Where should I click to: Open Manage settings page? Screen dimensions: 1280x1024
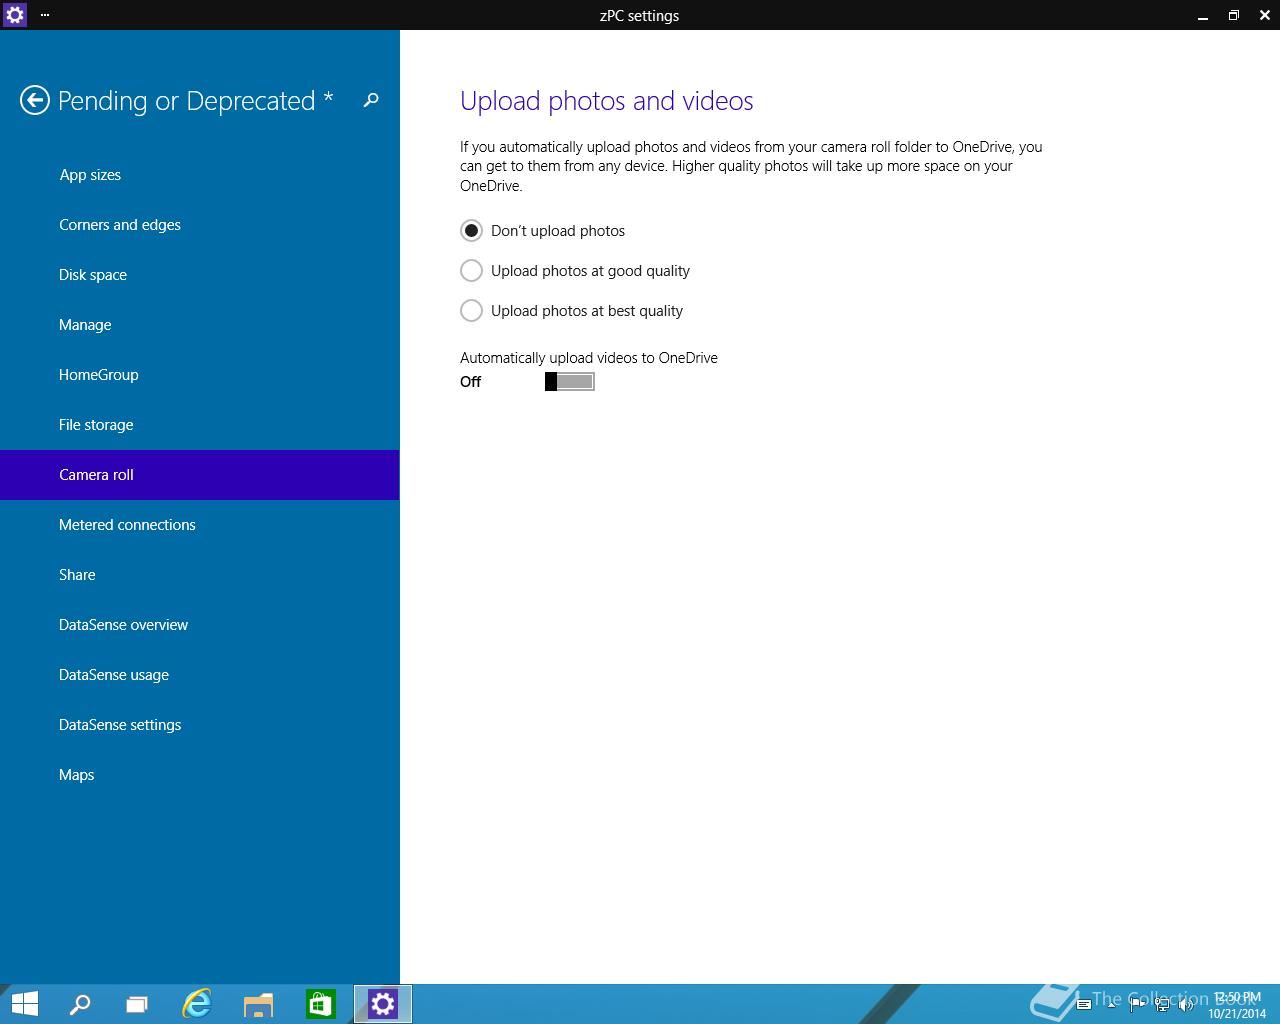tap(200, 325)
